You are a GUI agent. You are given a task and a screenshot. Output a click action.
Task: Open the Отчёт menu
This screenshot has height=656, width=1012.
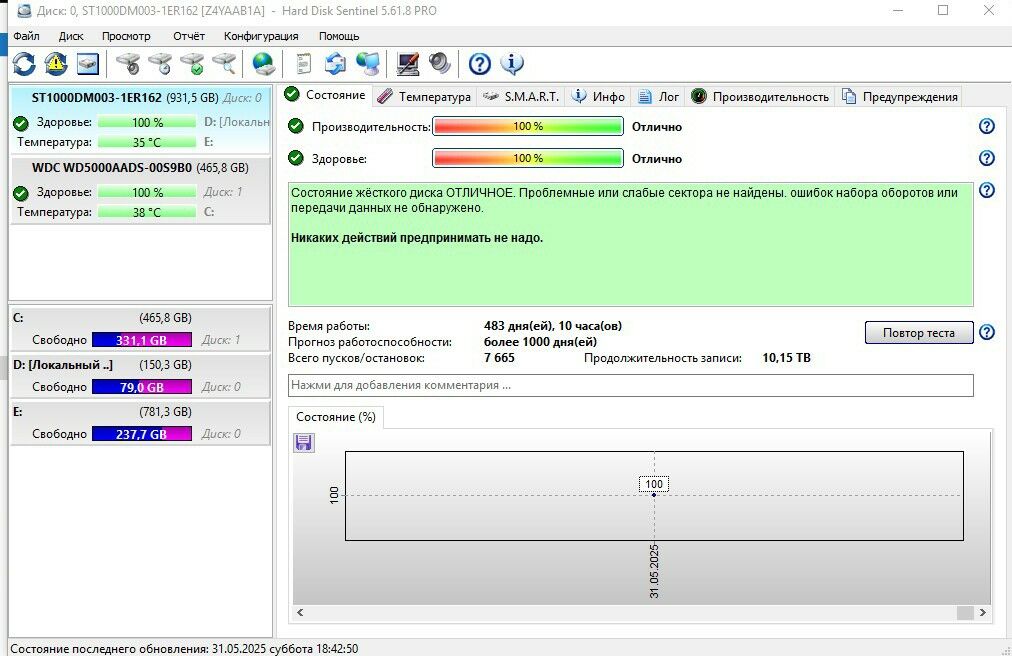pyautogui.click(x=188, y=36)
